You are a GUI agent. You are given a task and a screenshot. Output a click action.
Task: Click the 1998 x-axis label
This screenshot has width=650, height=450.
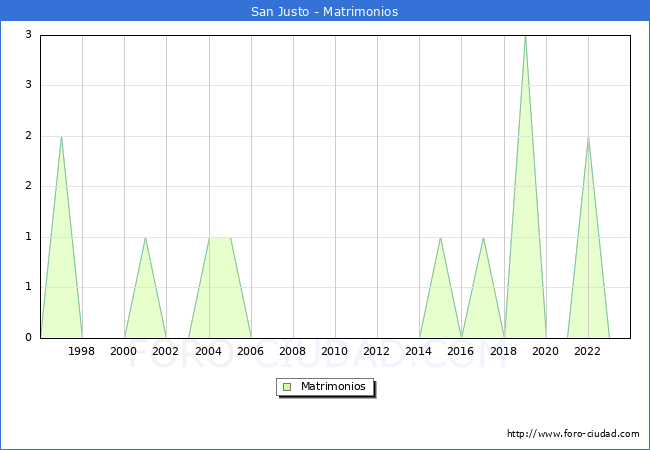[x=82, y=351]
